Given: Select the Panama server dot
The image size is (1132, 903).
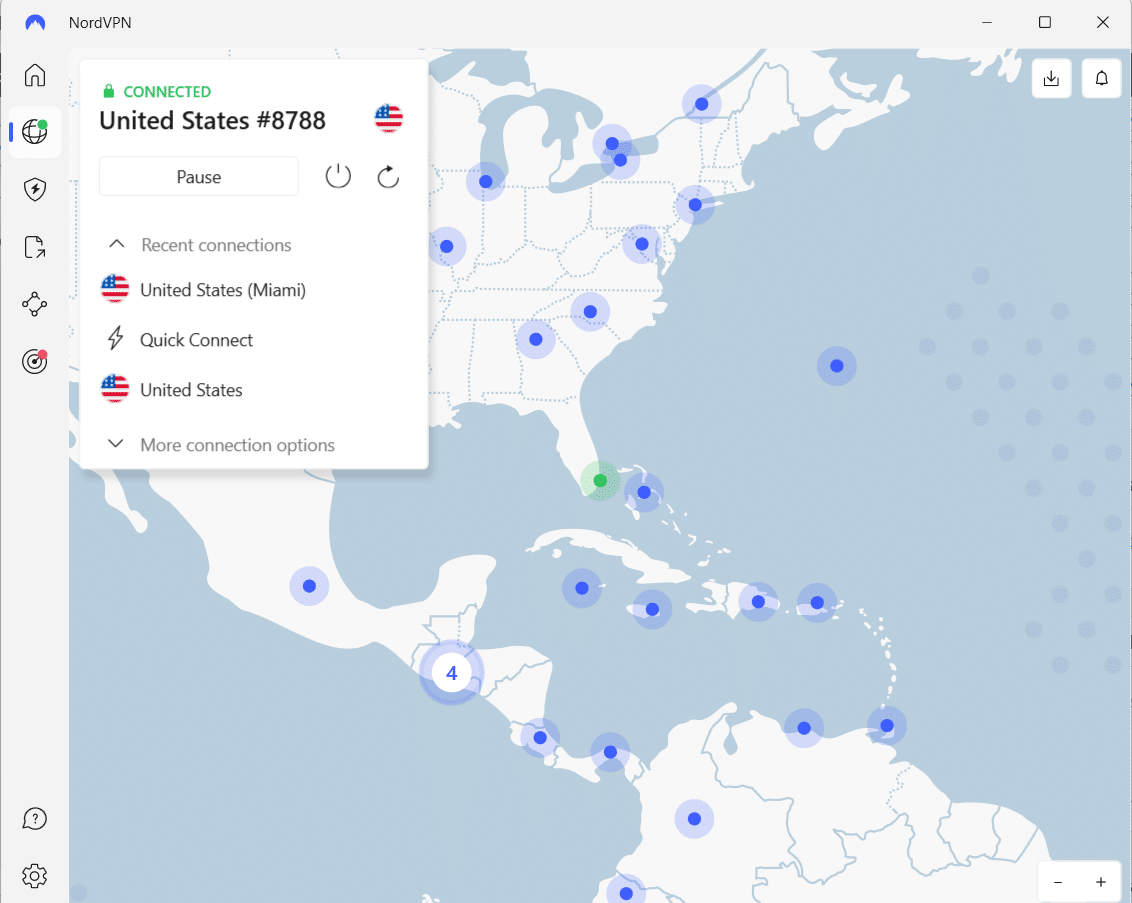Looking at the screenshot, I should pos(610,752).
